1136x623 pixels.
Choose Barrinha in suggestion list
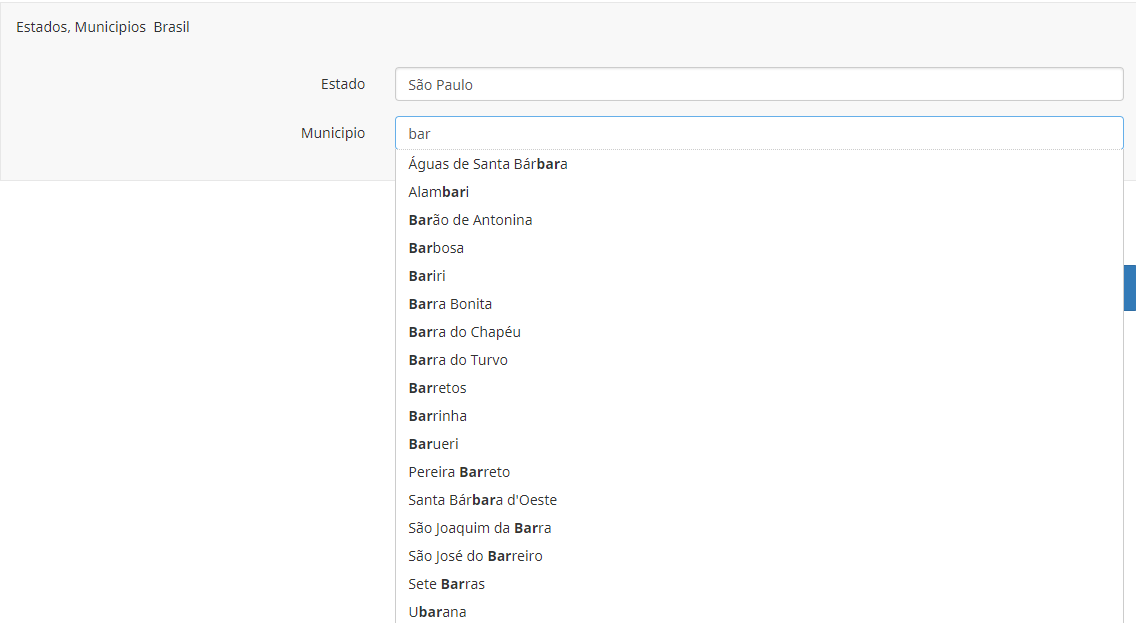pyautogui.click(x=437, y=416)
